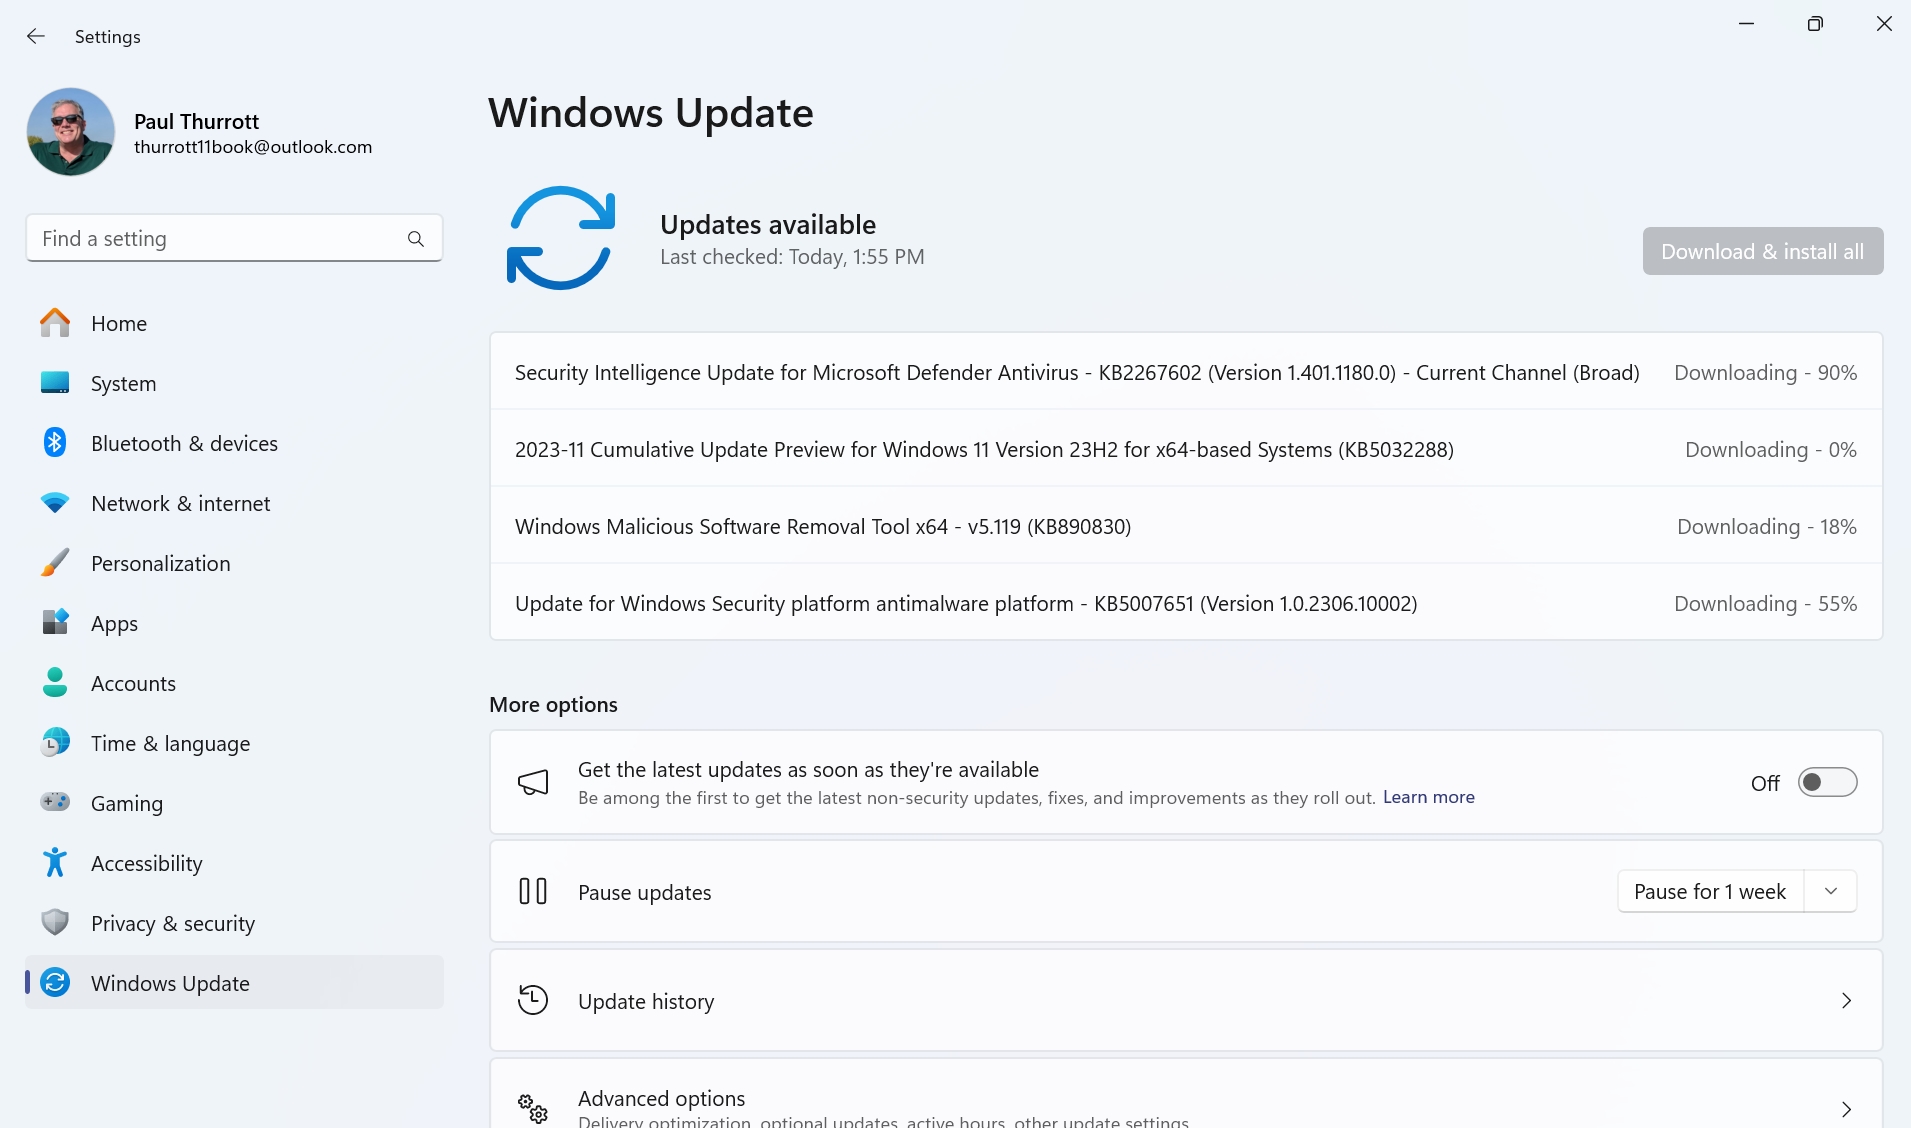Select Network & internet
This screenshot has height=1128, width=1911.
[x=234, y=503]
